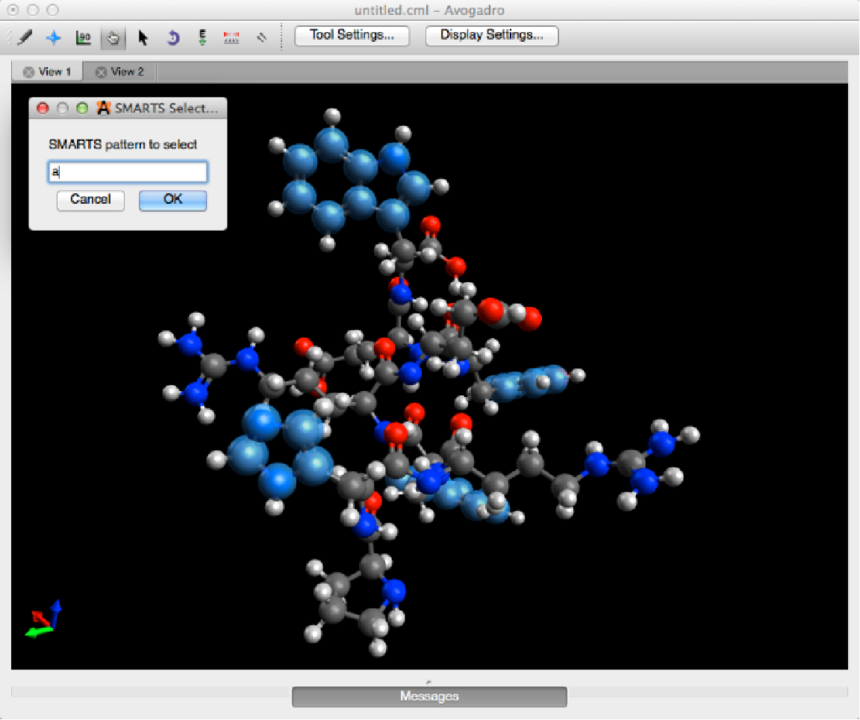
Task: Activate the Manipulate hand tool
Action: 113,38
